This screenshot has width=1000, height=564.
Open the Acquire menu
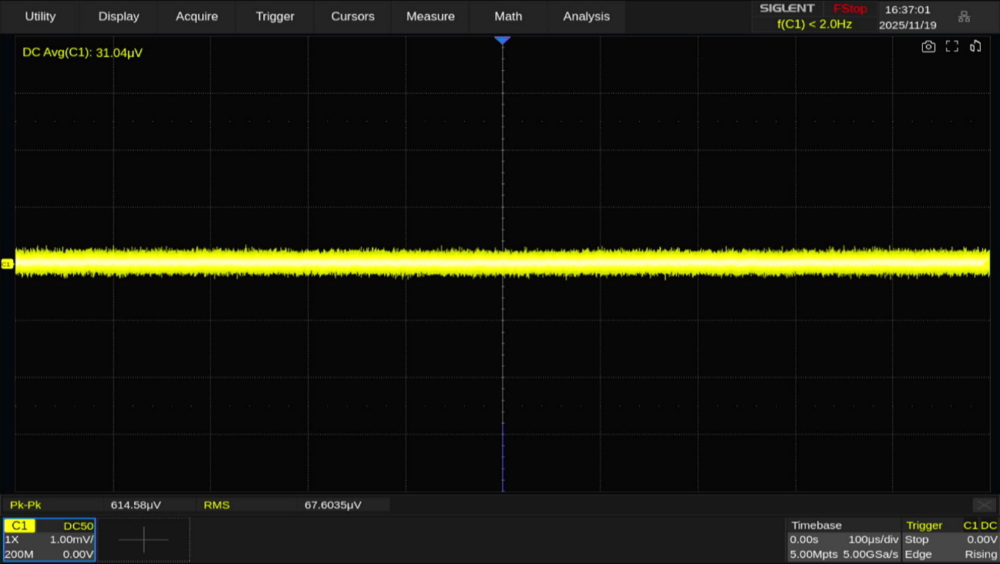click(x=197, y=16)
